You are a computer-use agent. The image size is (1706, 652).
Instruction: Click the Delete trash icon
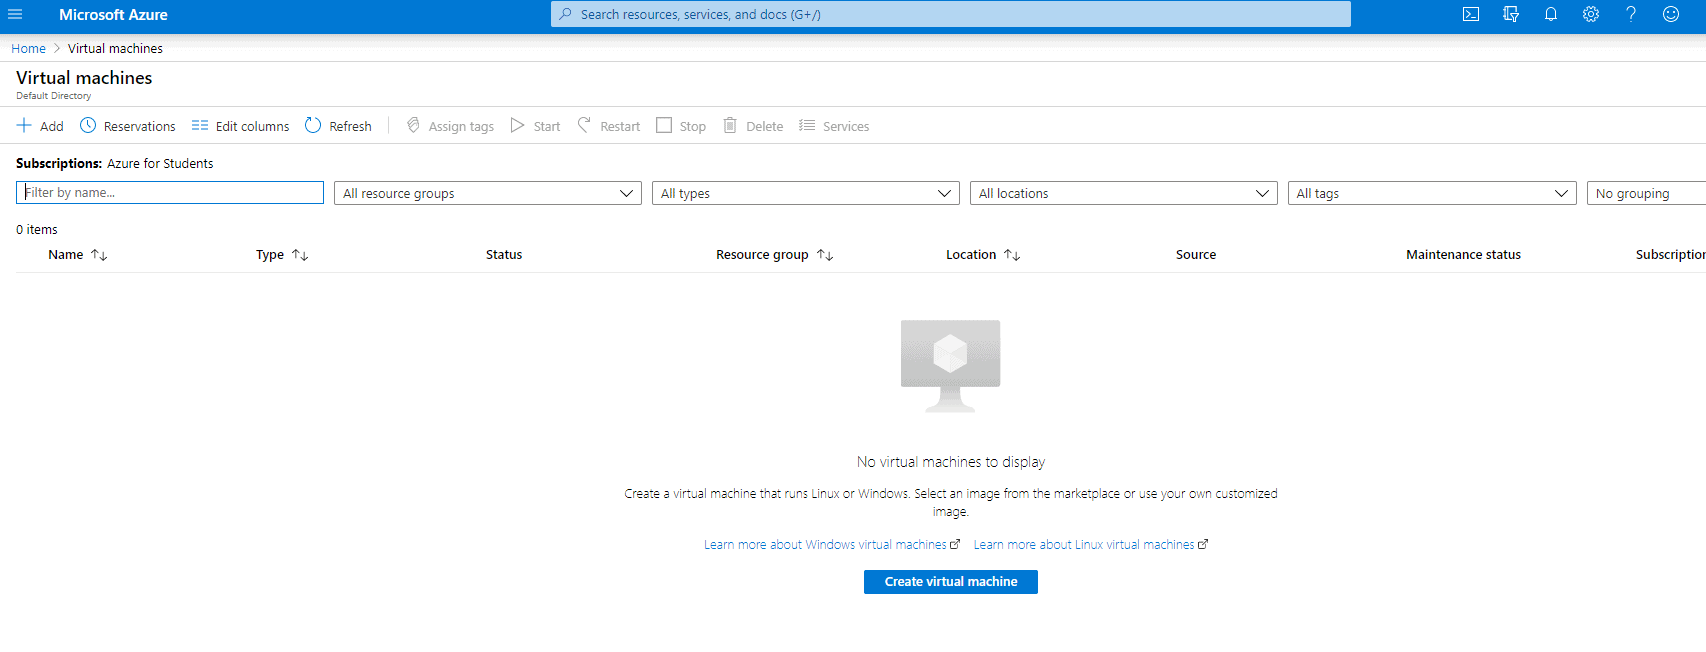pos(730,125)
